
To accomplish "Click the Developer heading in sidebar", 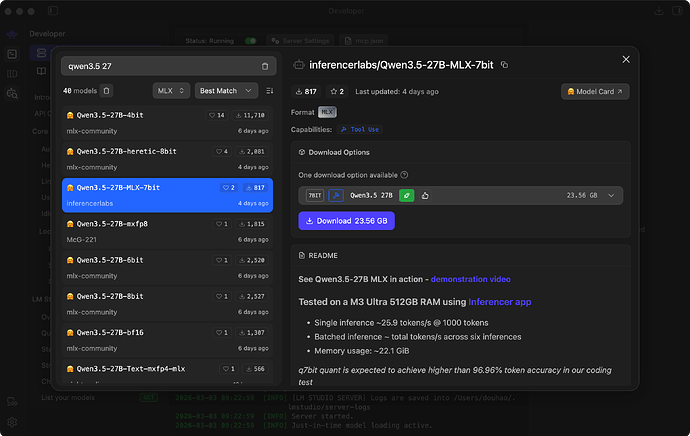I will 47,34.
